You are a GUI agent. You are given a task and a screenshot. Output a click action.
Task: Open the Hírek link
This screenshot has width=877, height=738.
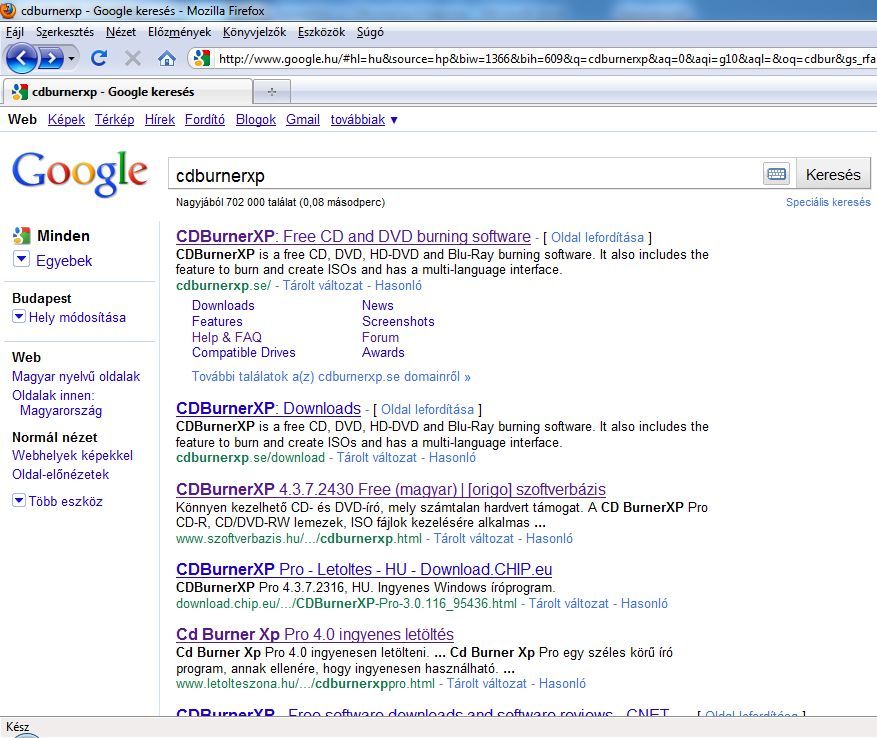pos(160,120)
